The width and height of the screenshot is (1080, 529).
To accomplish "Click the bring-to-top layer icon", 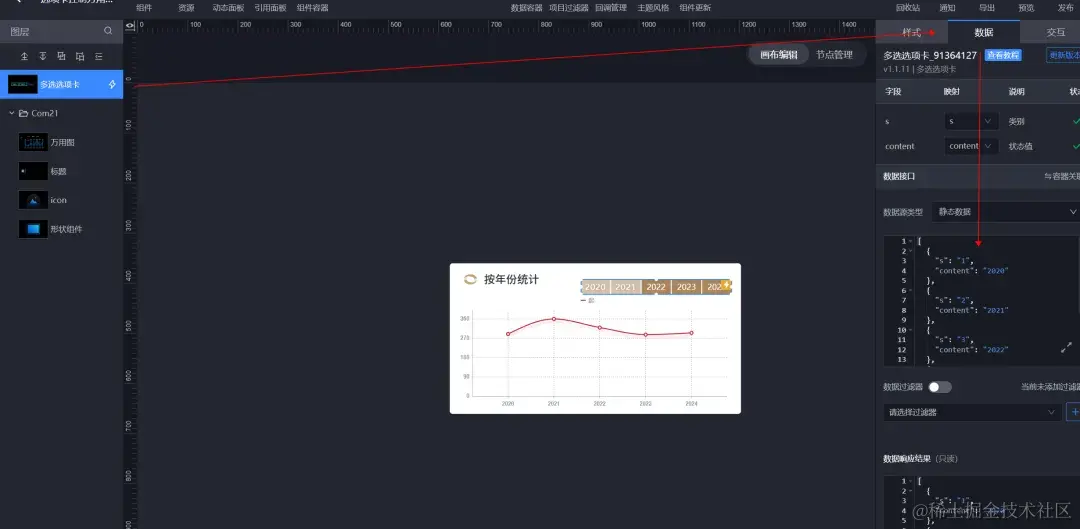I will point(25,56).
